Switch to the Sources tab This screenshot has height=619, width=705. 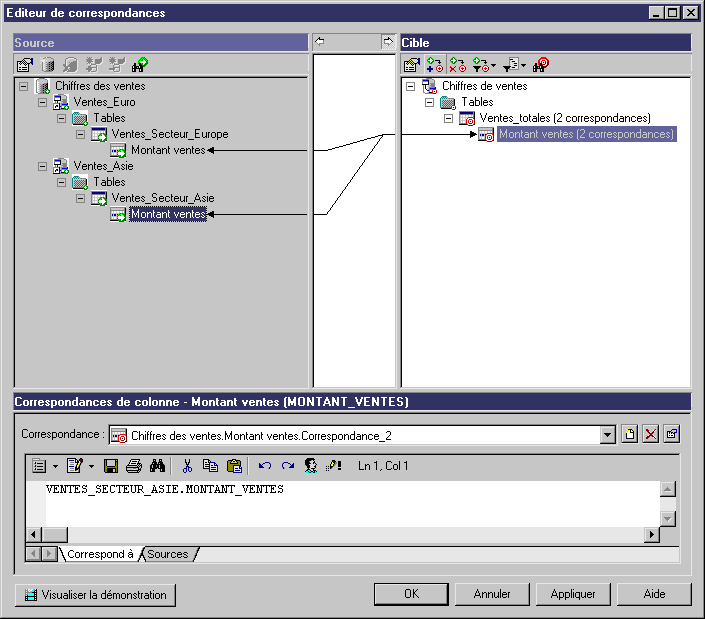click(168, 554)
